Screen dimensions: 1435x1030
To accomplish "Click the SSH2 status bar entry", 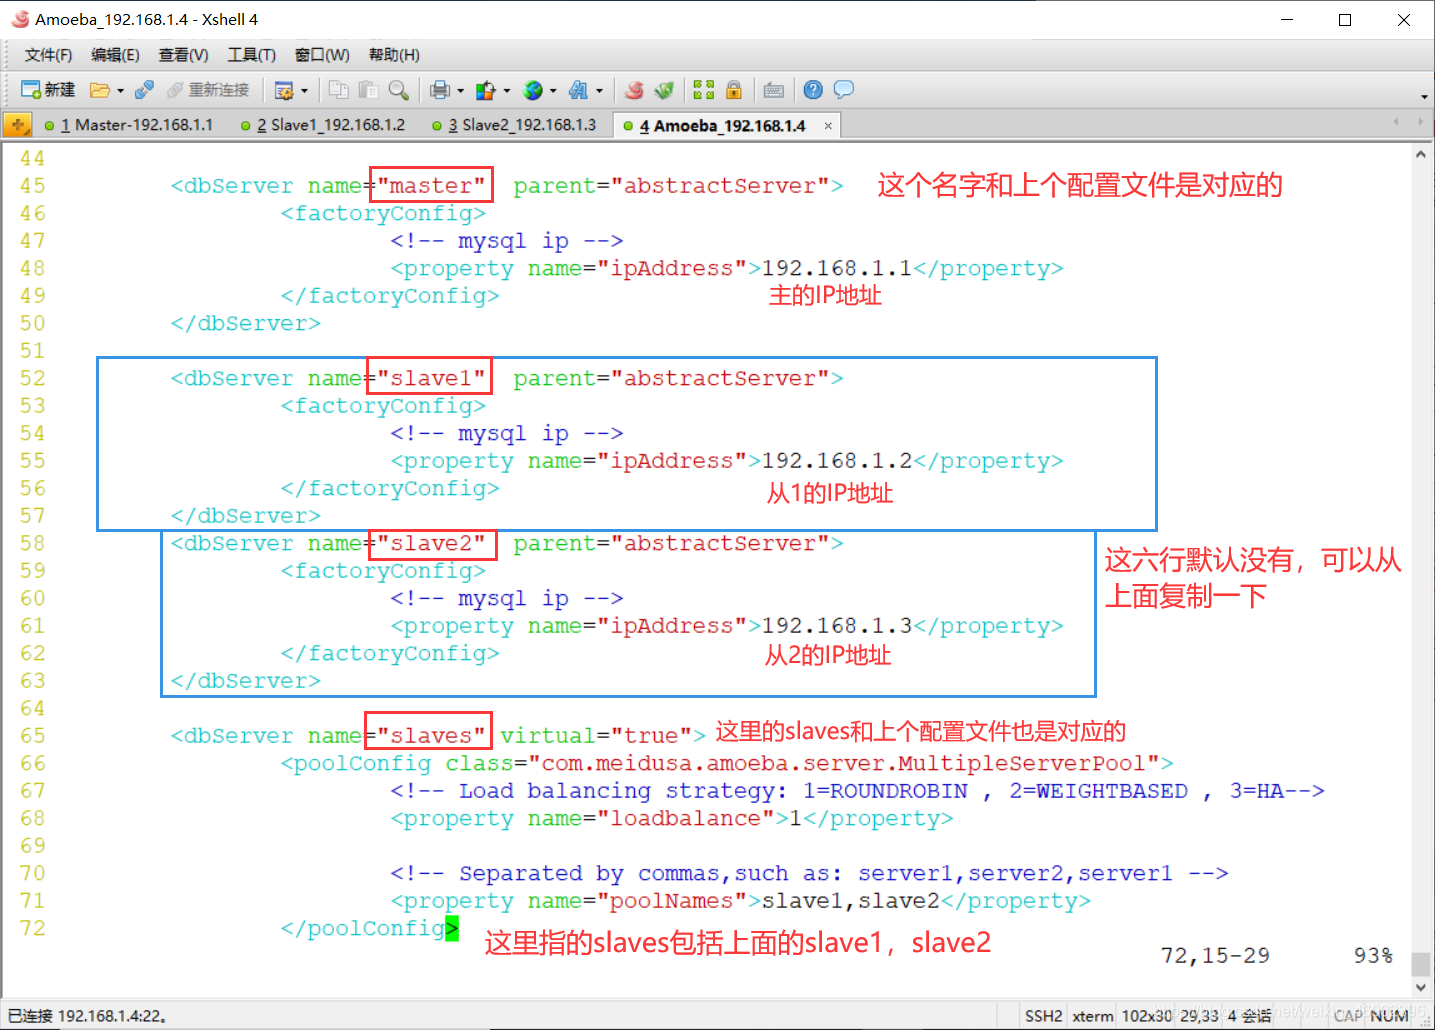I will point(1043,1016).
